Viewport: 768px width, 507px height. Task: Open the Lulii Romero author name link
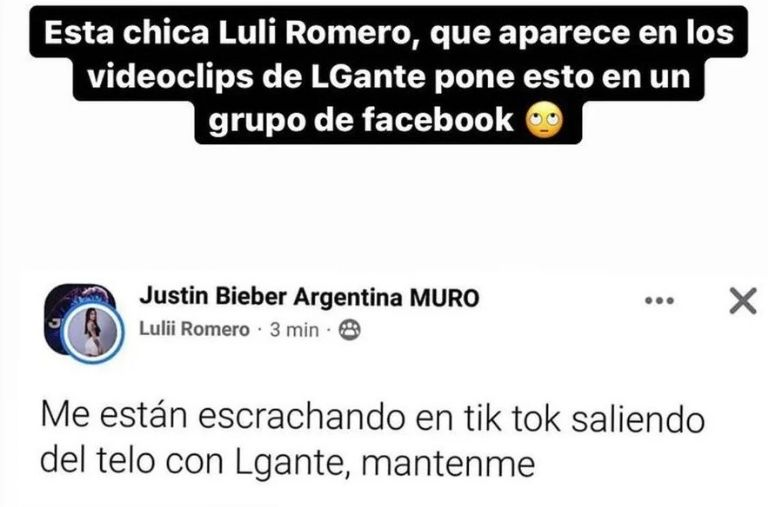(x=194, y=329)
